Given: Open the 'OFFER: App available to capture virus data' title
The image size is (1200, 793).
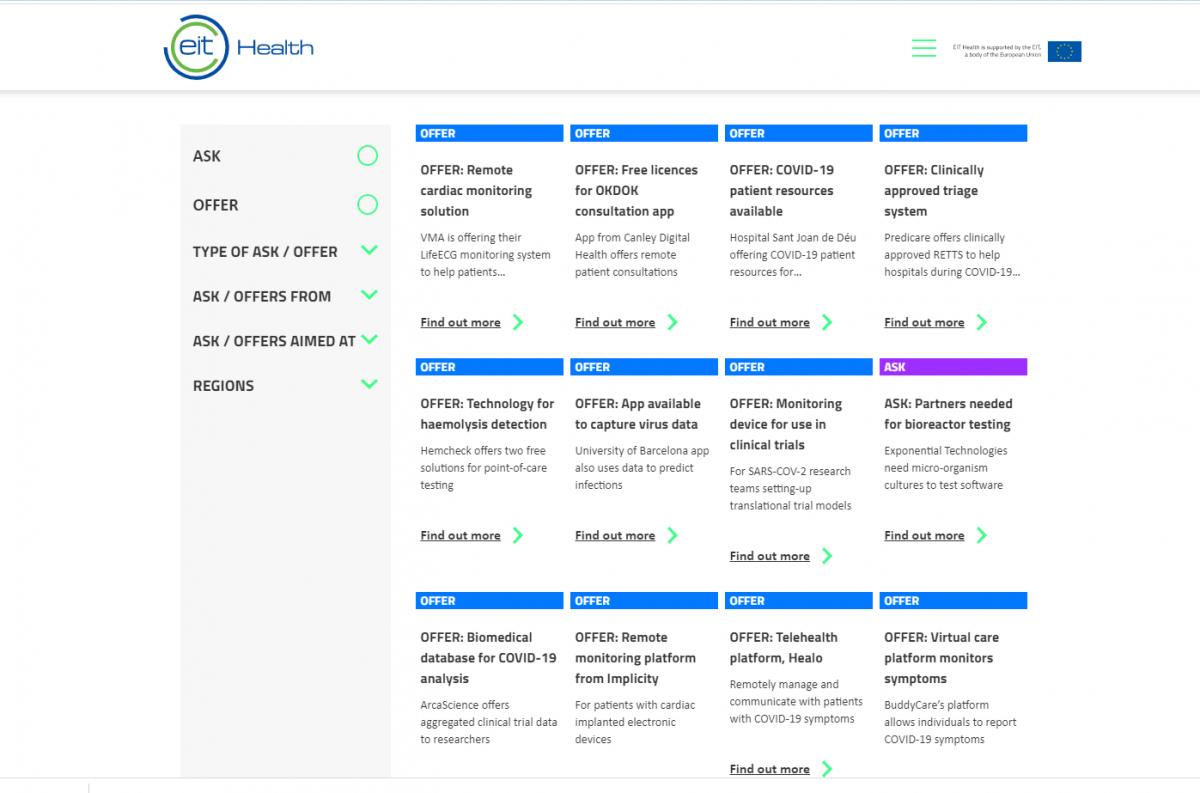Looking at the screenshot, I should coord(637,414).
